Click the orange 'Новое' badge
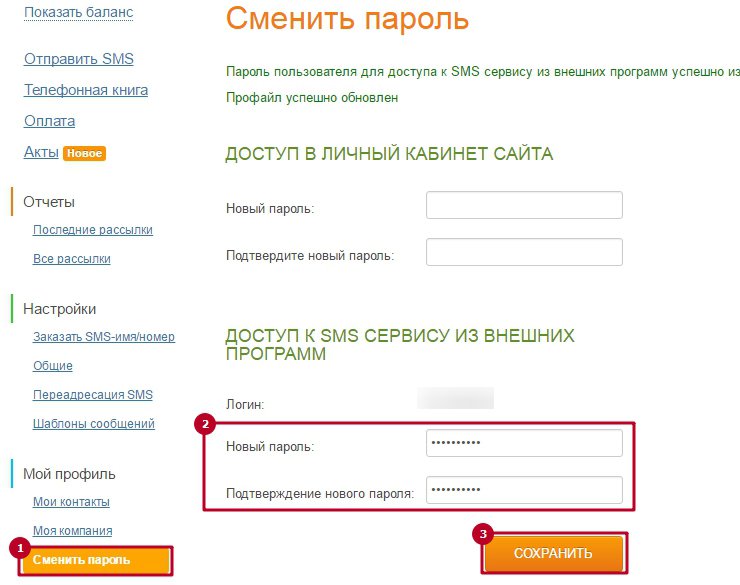The height and width of the screenshot is (585, 740). tap(84, 154)
